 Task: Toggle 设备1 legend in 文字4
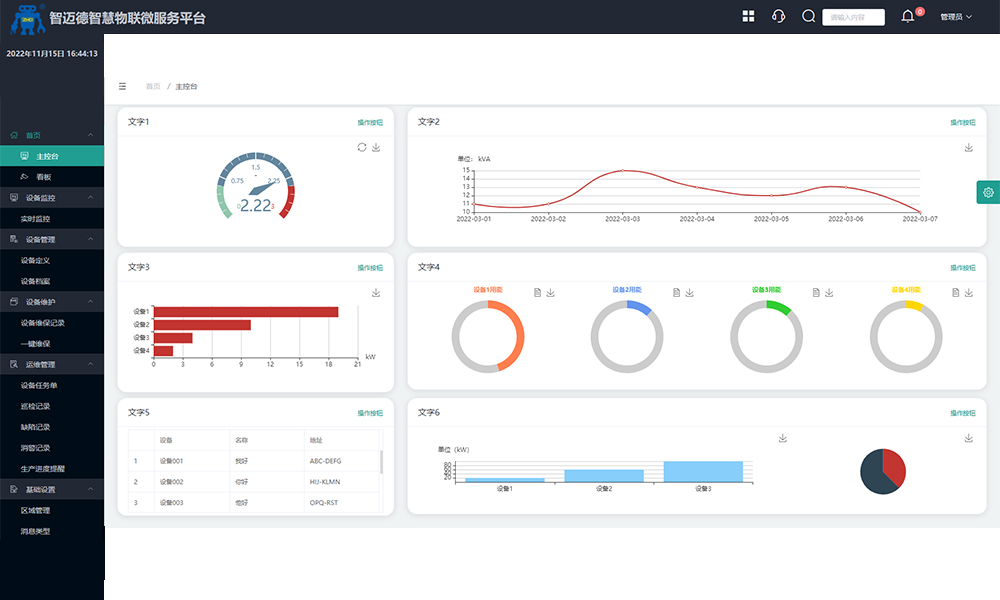488,289
